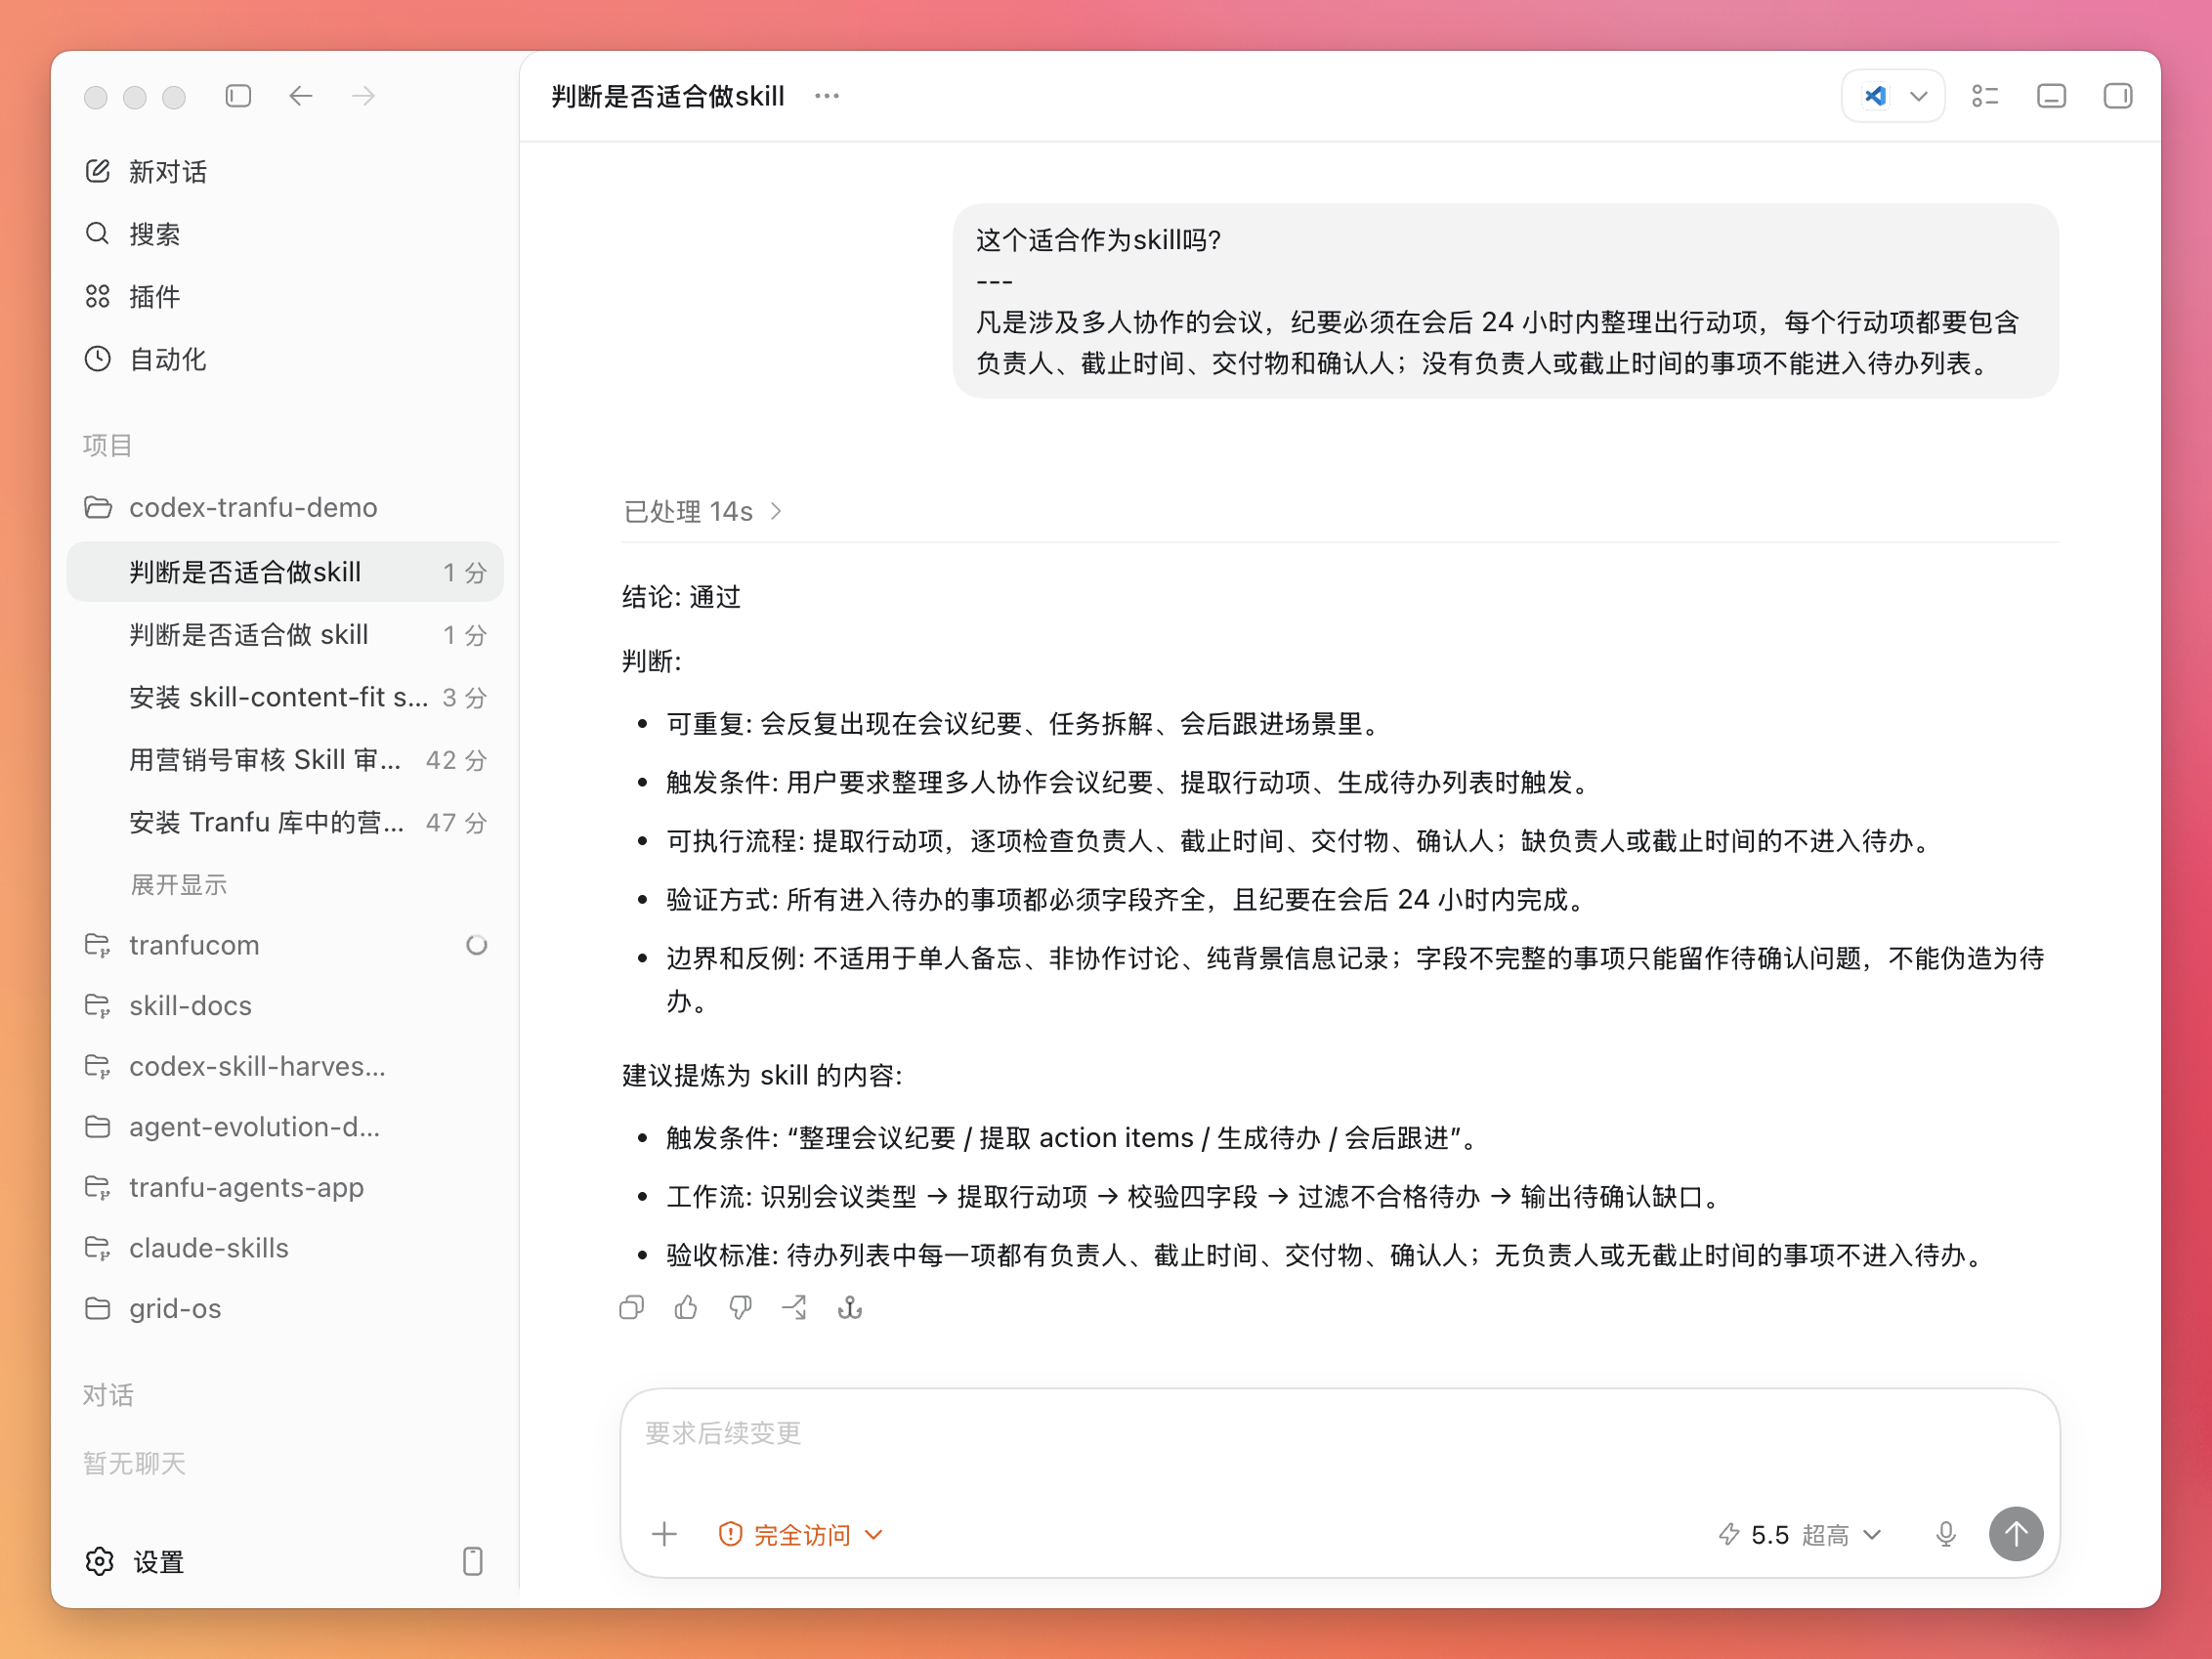Open the 自动化 automation section
This screenshot has width=2212, height=1659.
tap(285, 359)
